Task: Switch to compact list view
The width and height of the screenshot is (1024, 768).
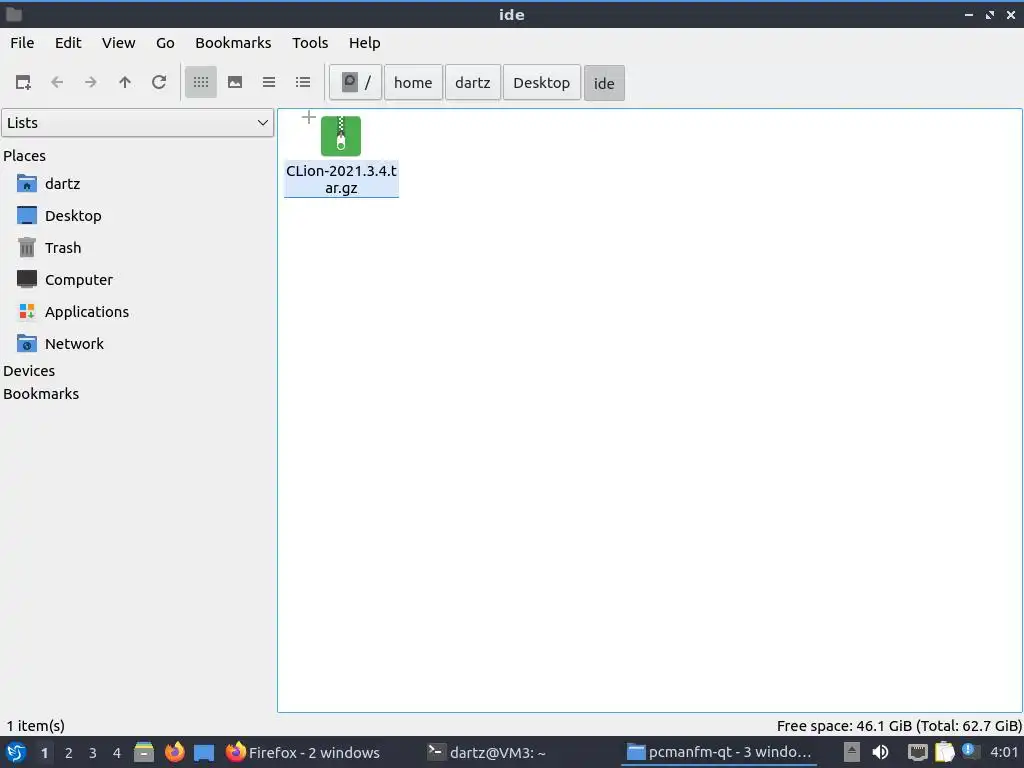Action: [x=269, y=82]
